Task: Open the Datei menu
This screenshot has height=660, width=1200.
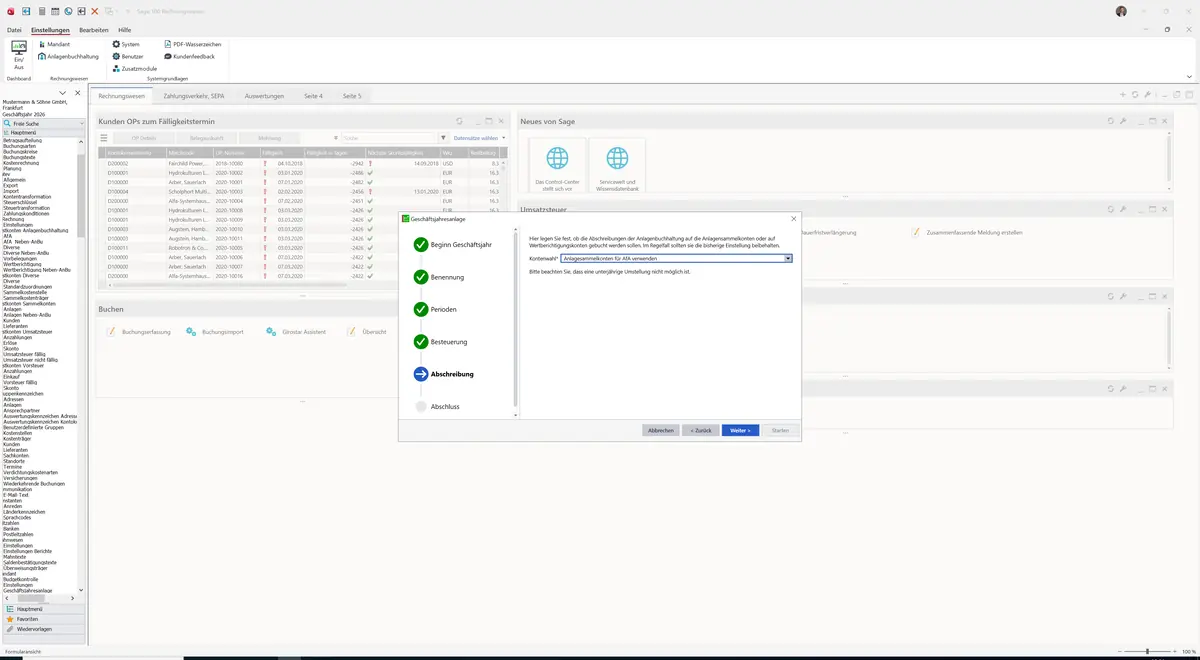Action: click(14, 31)
